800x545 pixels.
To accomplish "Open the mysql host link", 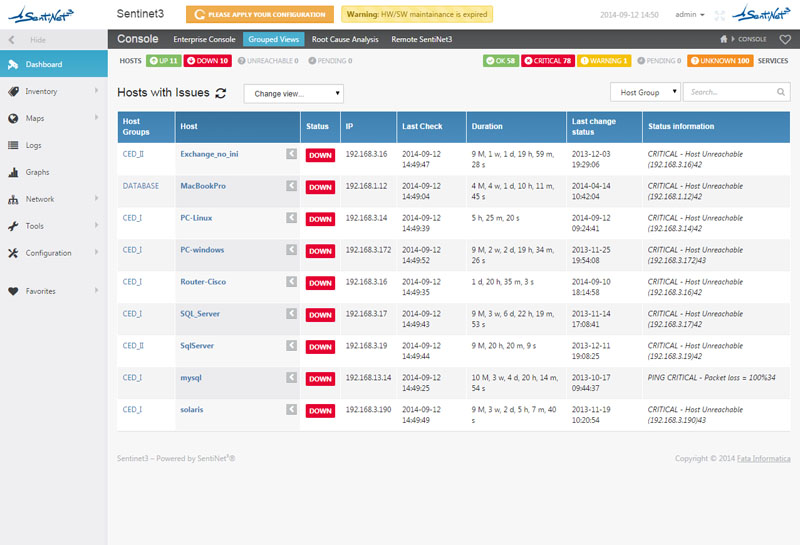I will click(191, 378).
